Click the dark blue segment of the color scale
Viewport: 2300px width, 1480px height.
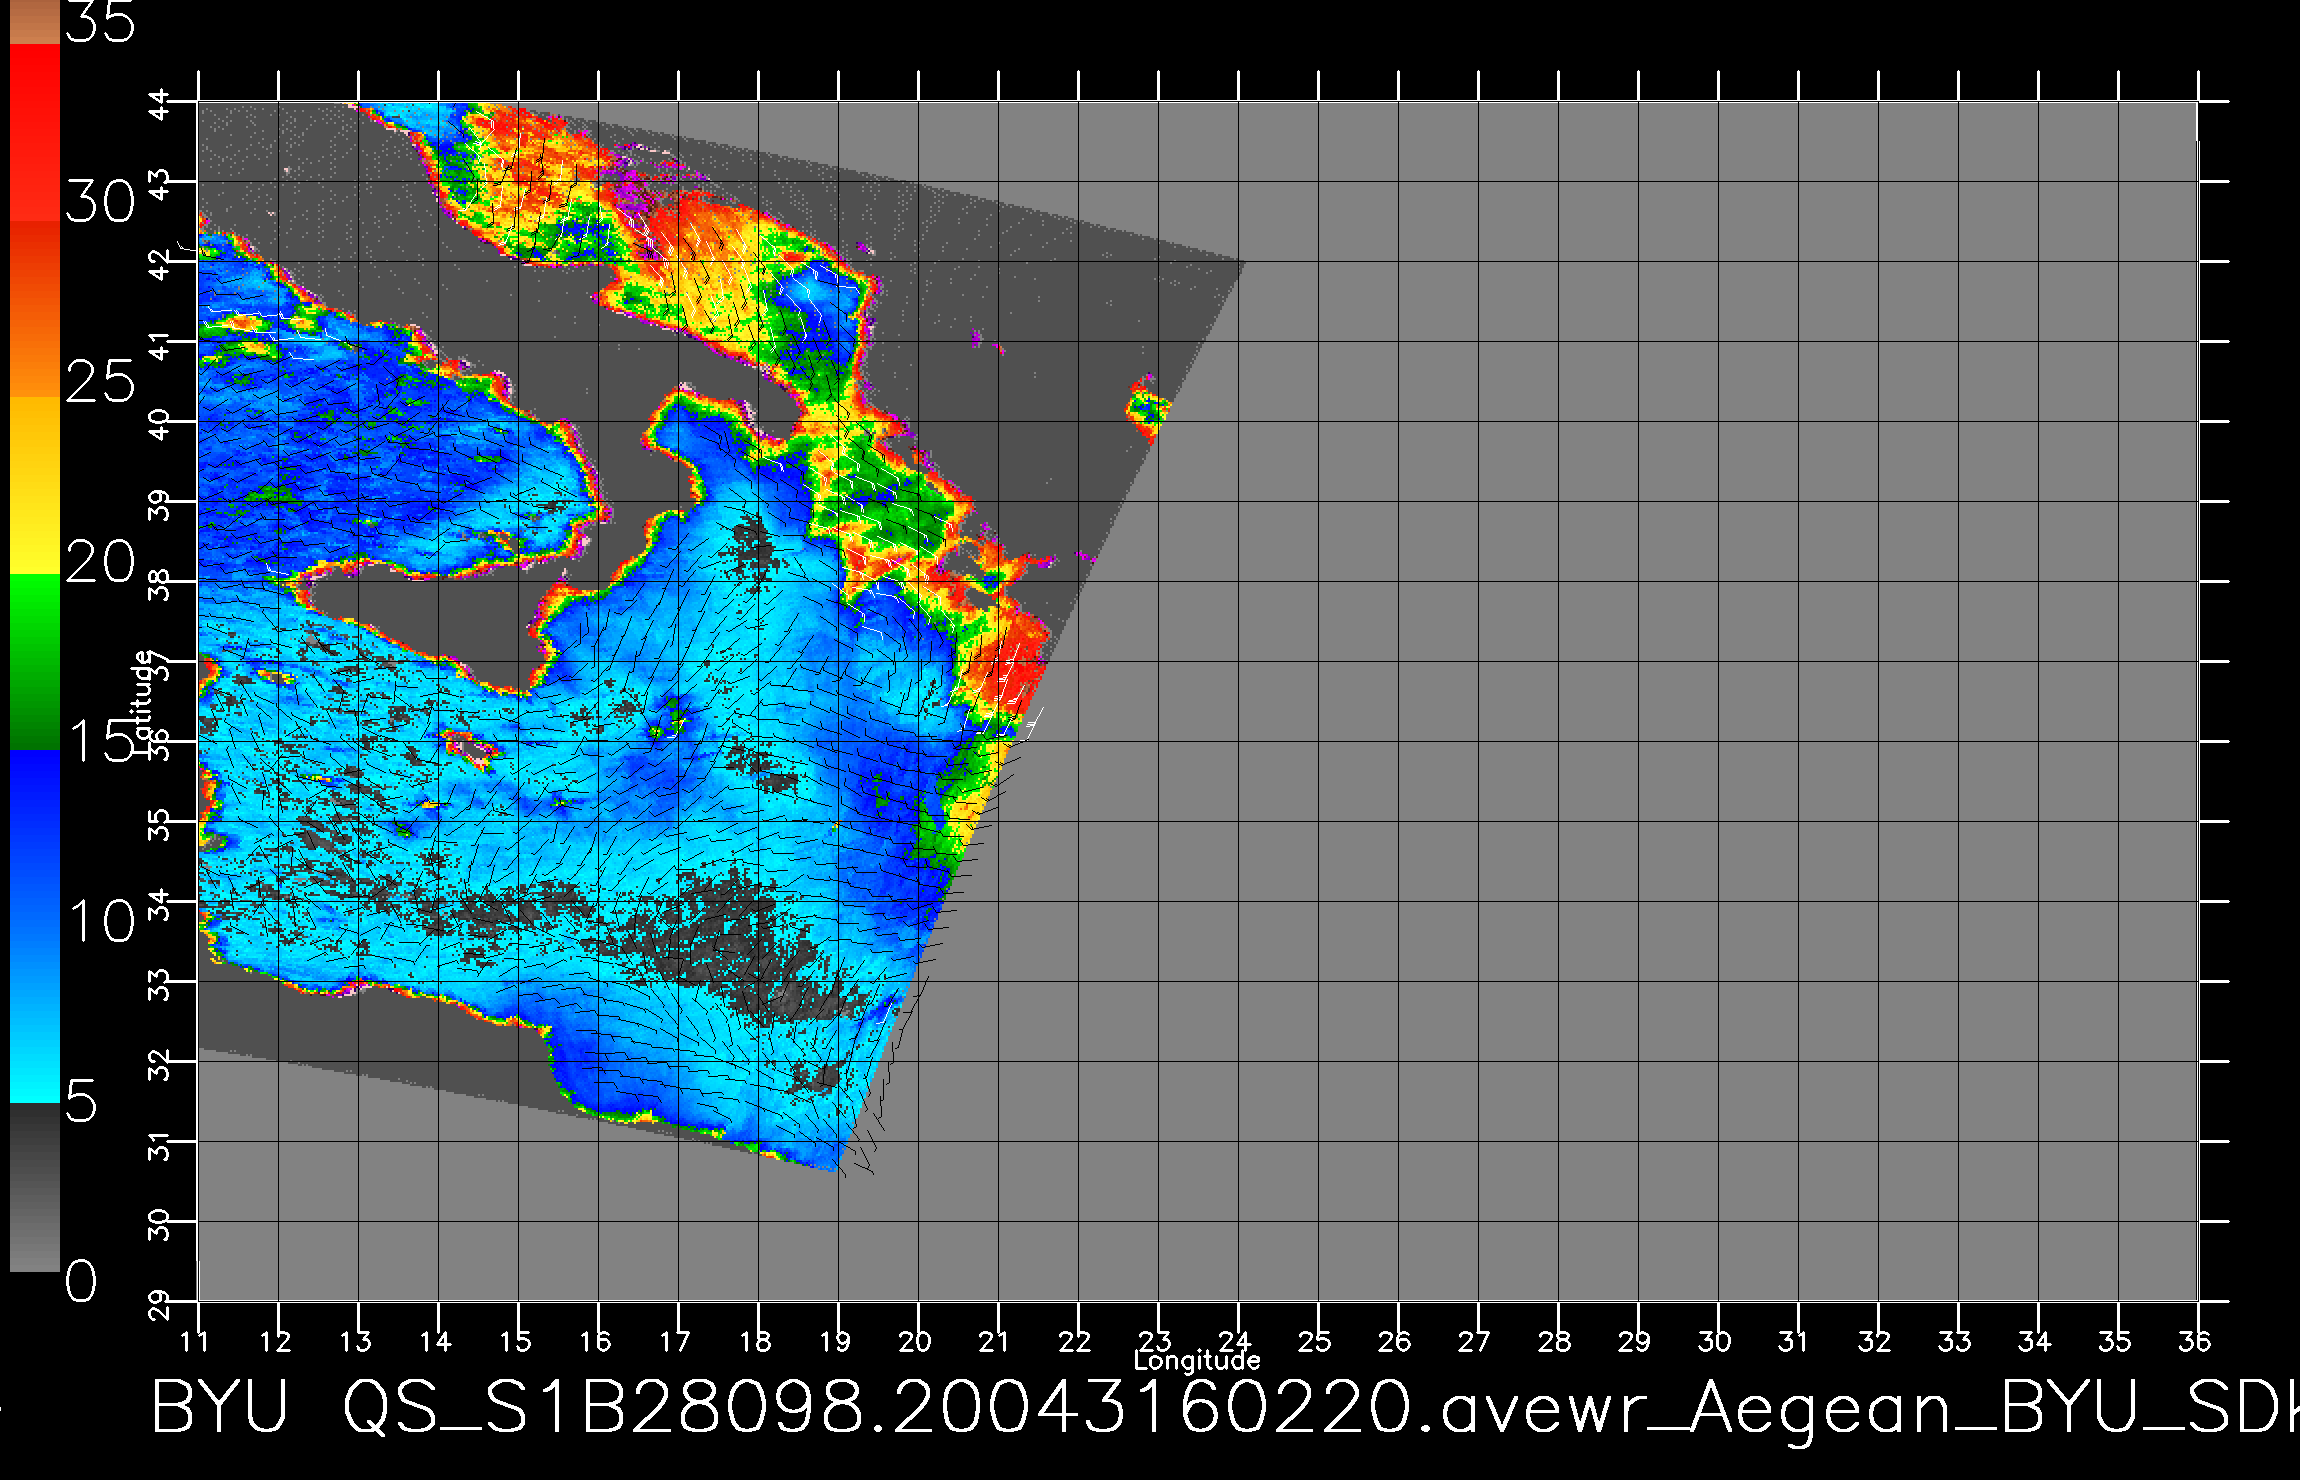click(35, 837)
